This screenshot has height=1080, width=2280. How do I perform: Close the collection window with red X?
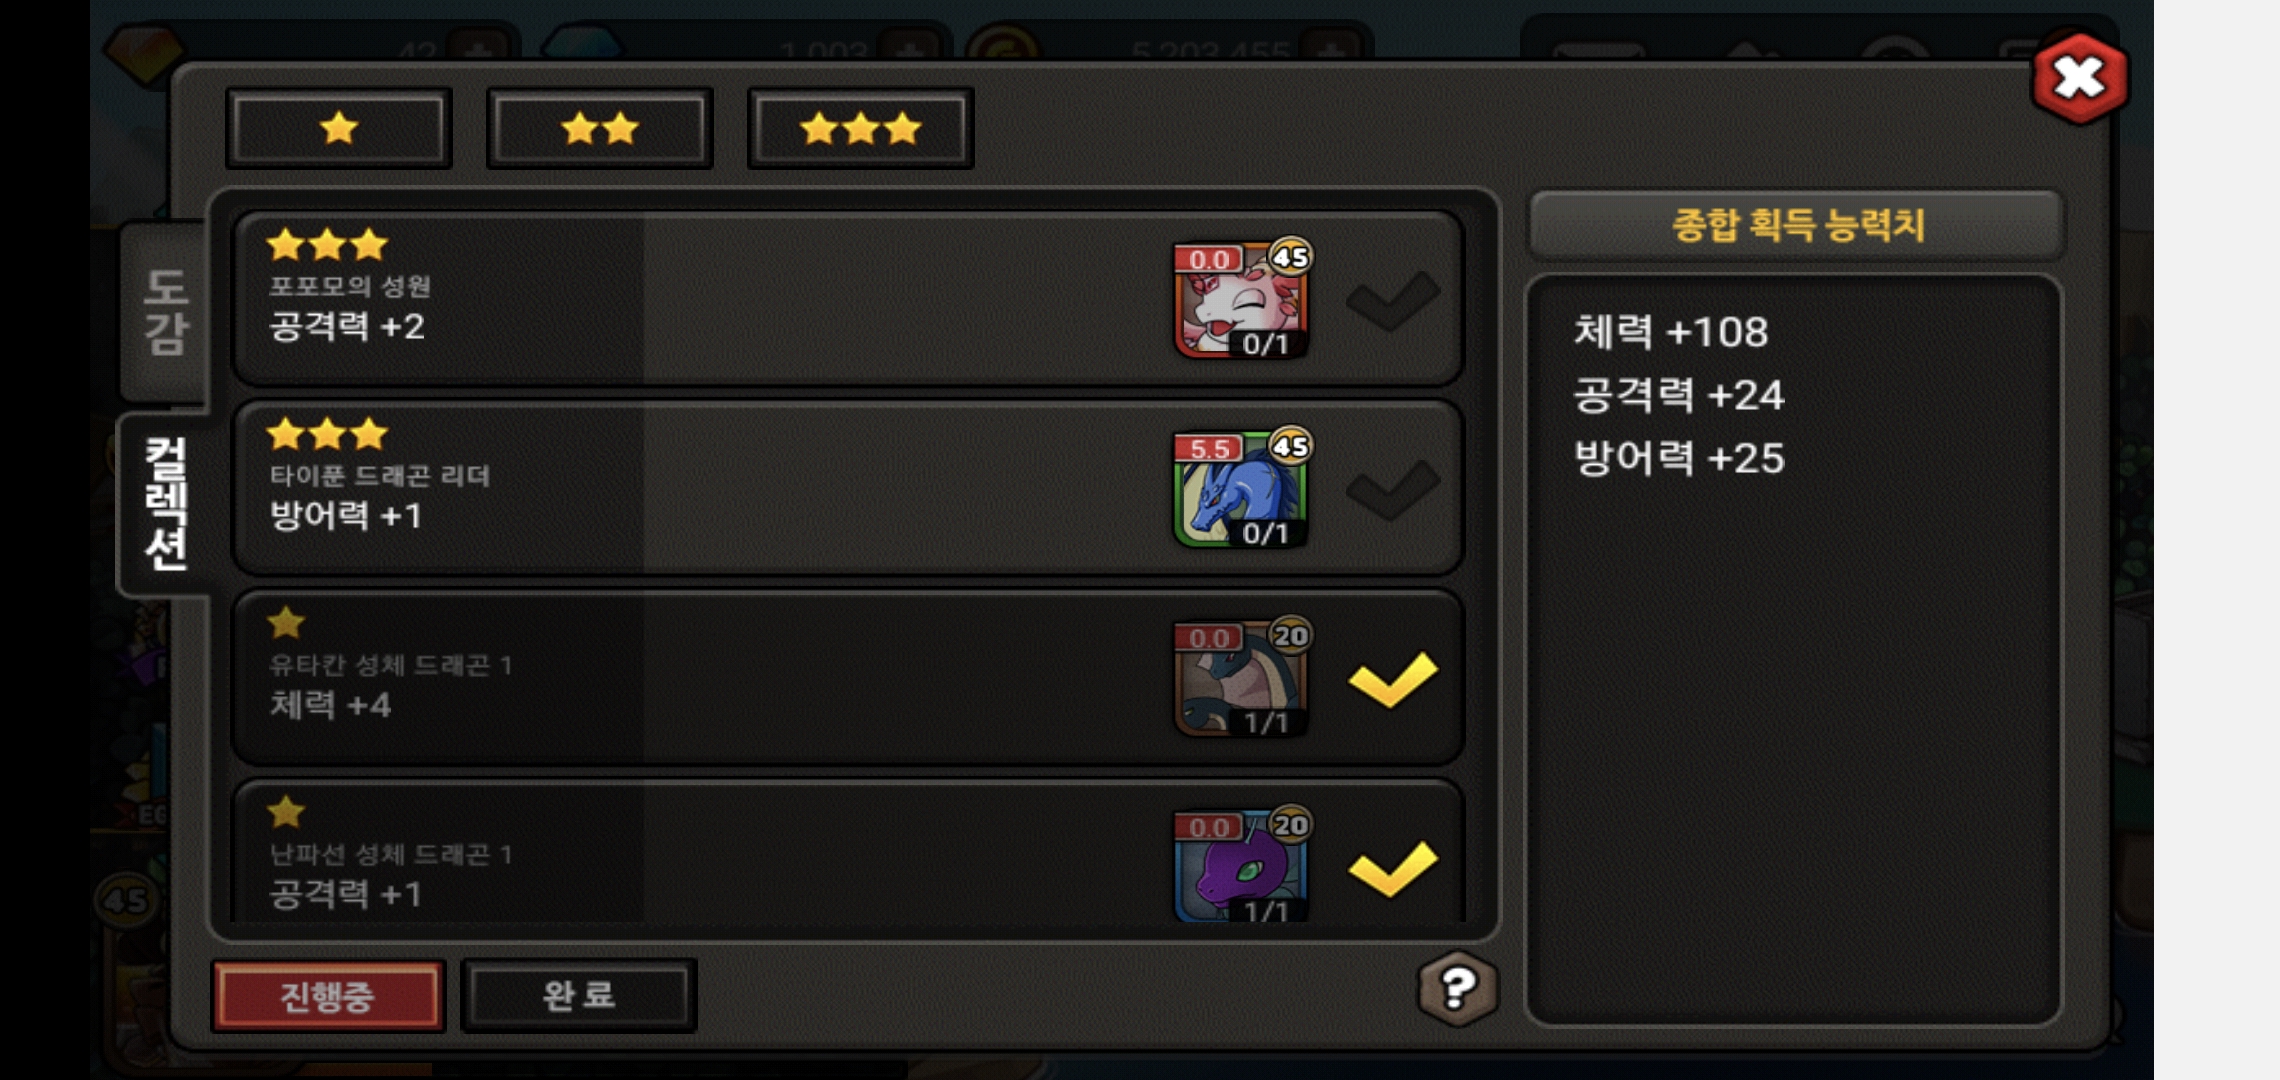point(2080,78)
